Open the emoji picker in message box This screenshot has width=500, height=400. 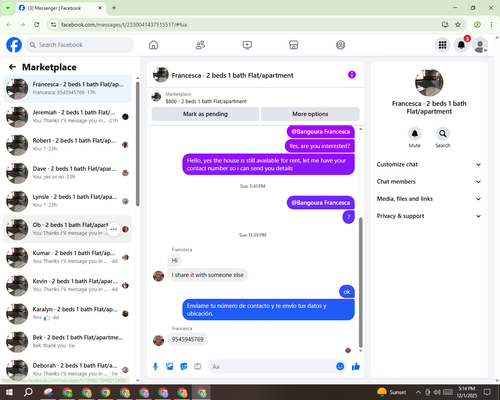pyautogui.click(x=340, y=367)
